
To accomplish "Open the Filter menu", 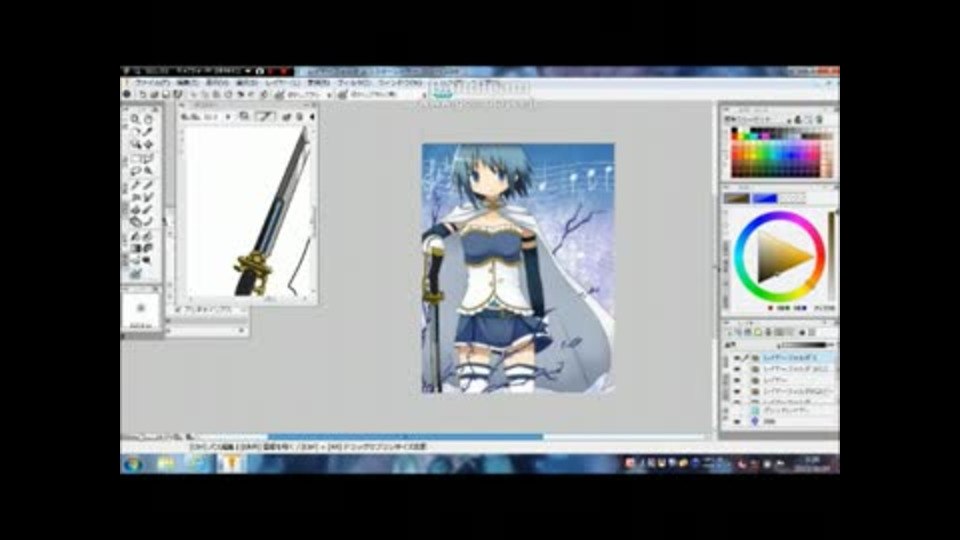I will pyautogui.click(x=354, y=83).
